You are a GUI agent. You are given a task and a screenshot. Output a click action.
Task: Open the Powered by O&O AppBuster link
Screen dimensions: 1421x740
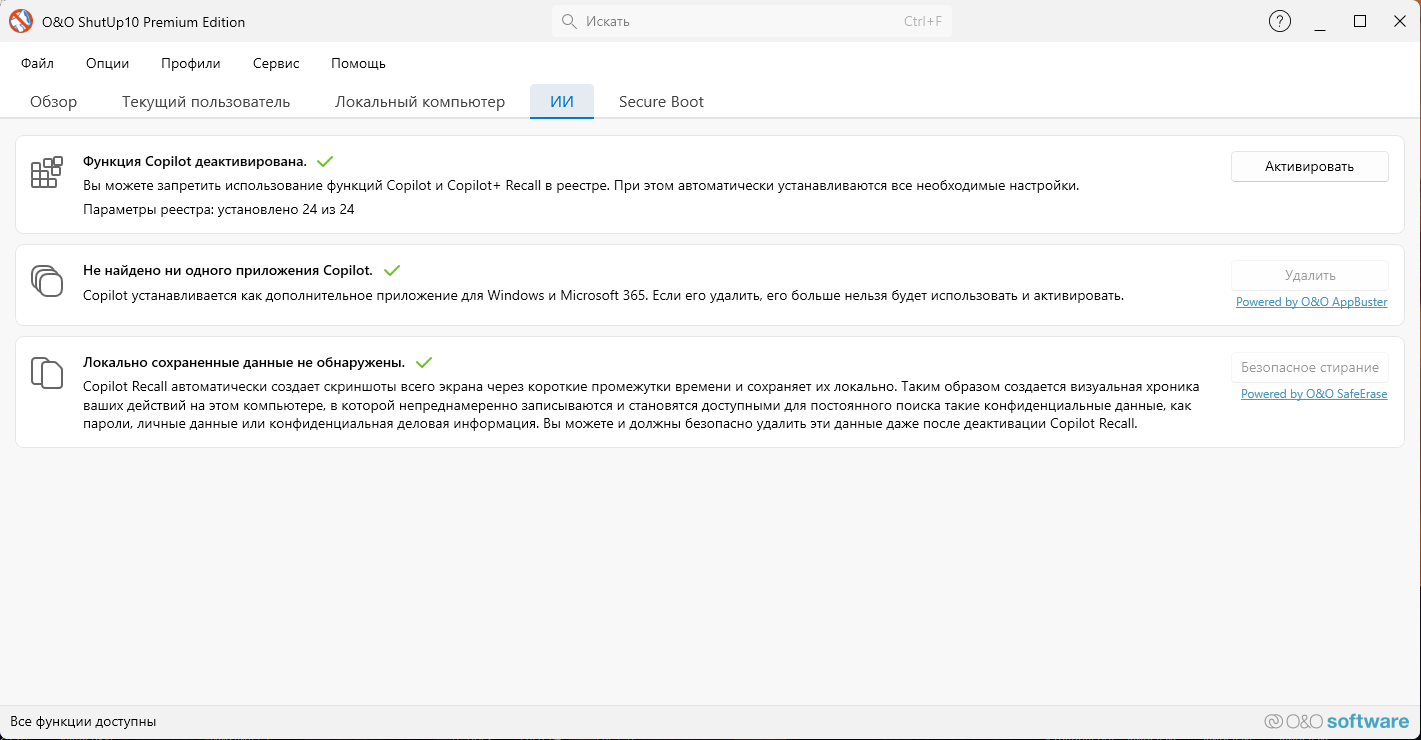1312,302
